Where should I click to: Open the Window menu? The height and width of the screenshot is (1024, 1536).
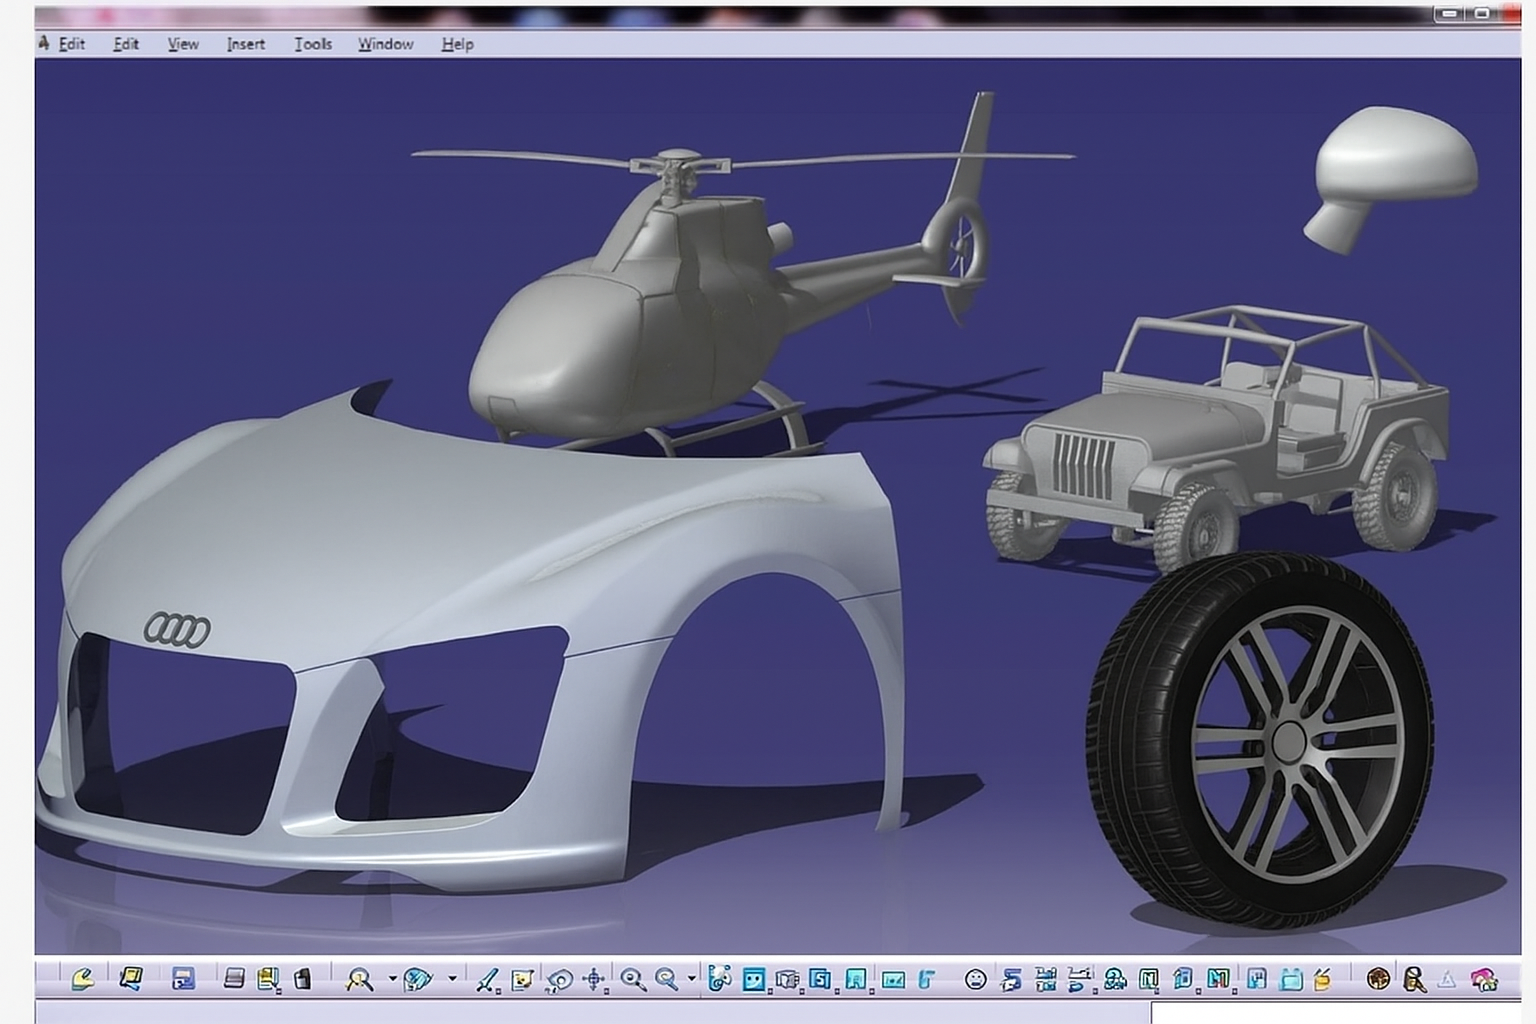click(x=385, y=44)
